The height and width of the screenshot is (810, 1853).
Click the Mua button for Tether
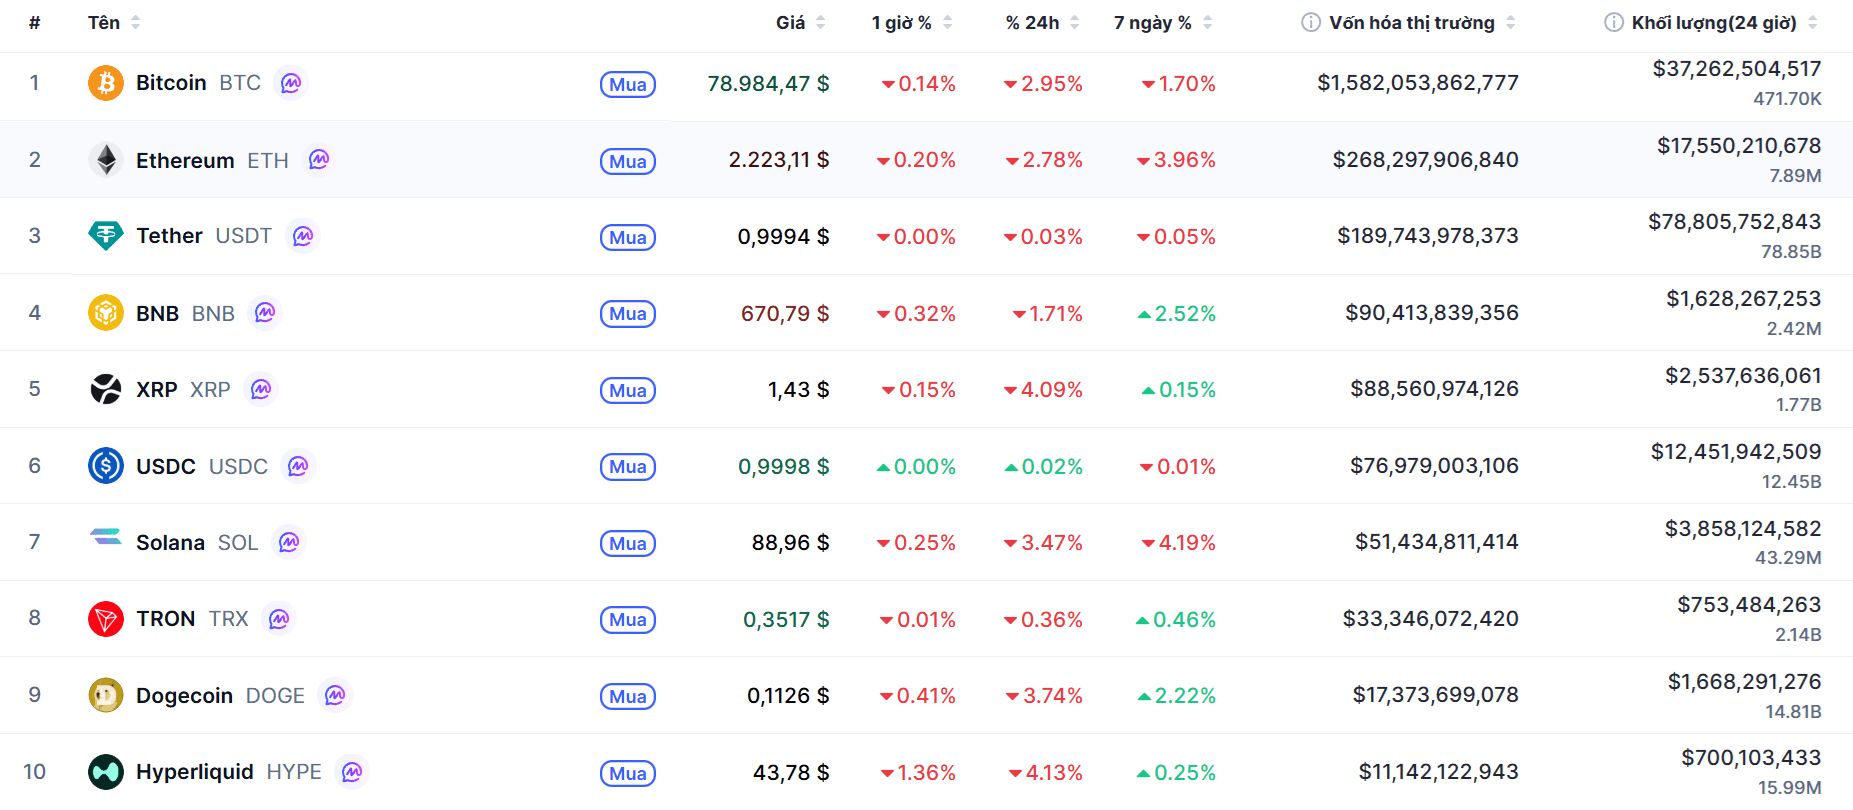tap(628, 237)
